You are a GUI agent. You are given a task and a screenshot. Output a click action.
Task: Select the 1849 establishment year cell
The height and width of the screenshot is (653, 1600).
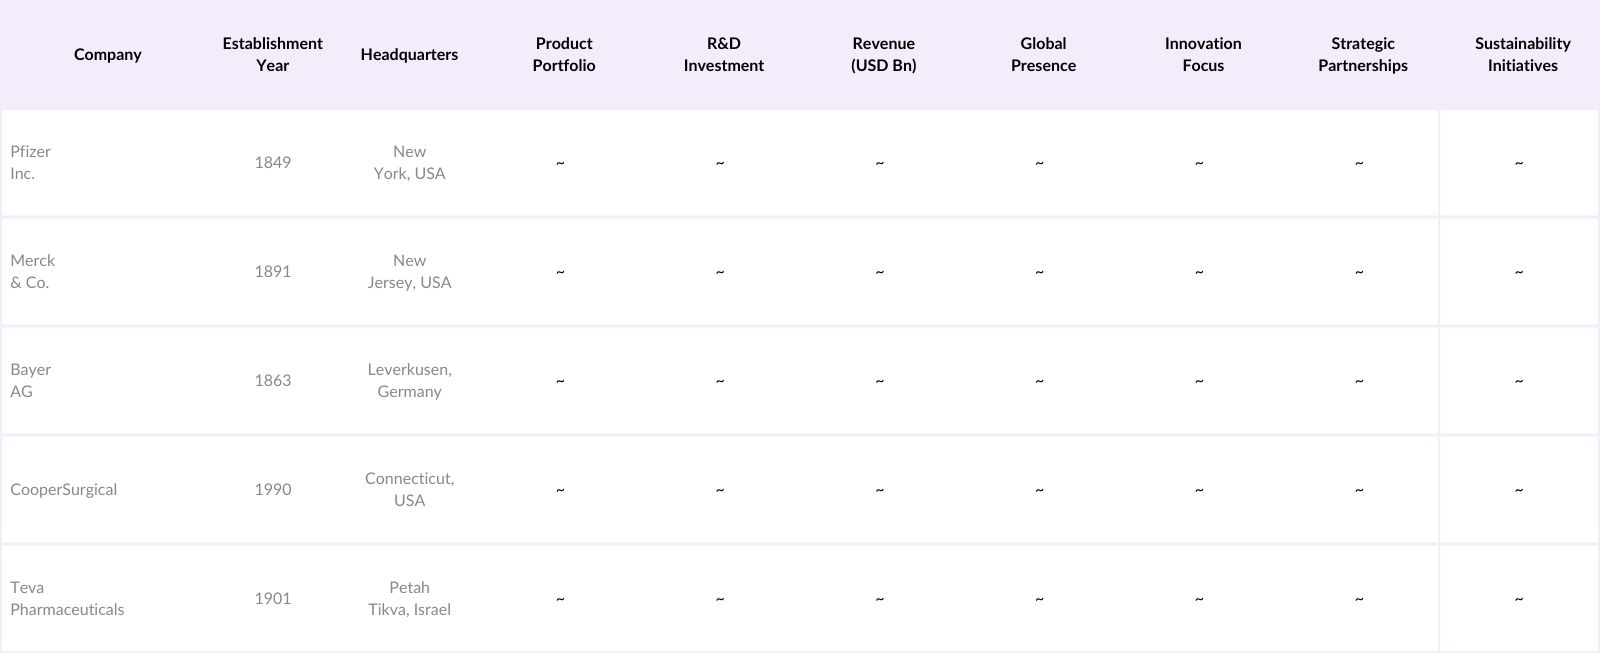[272, 162]
